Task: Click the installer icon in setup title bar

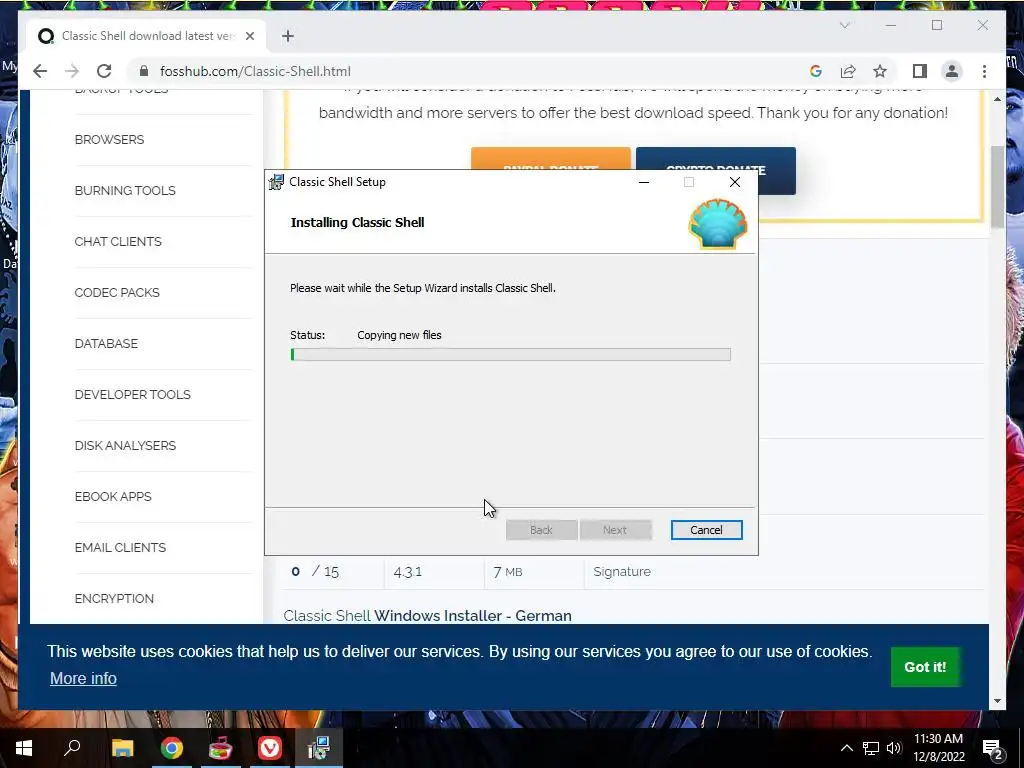Action: pyautogui.click(x=276, y=182)
